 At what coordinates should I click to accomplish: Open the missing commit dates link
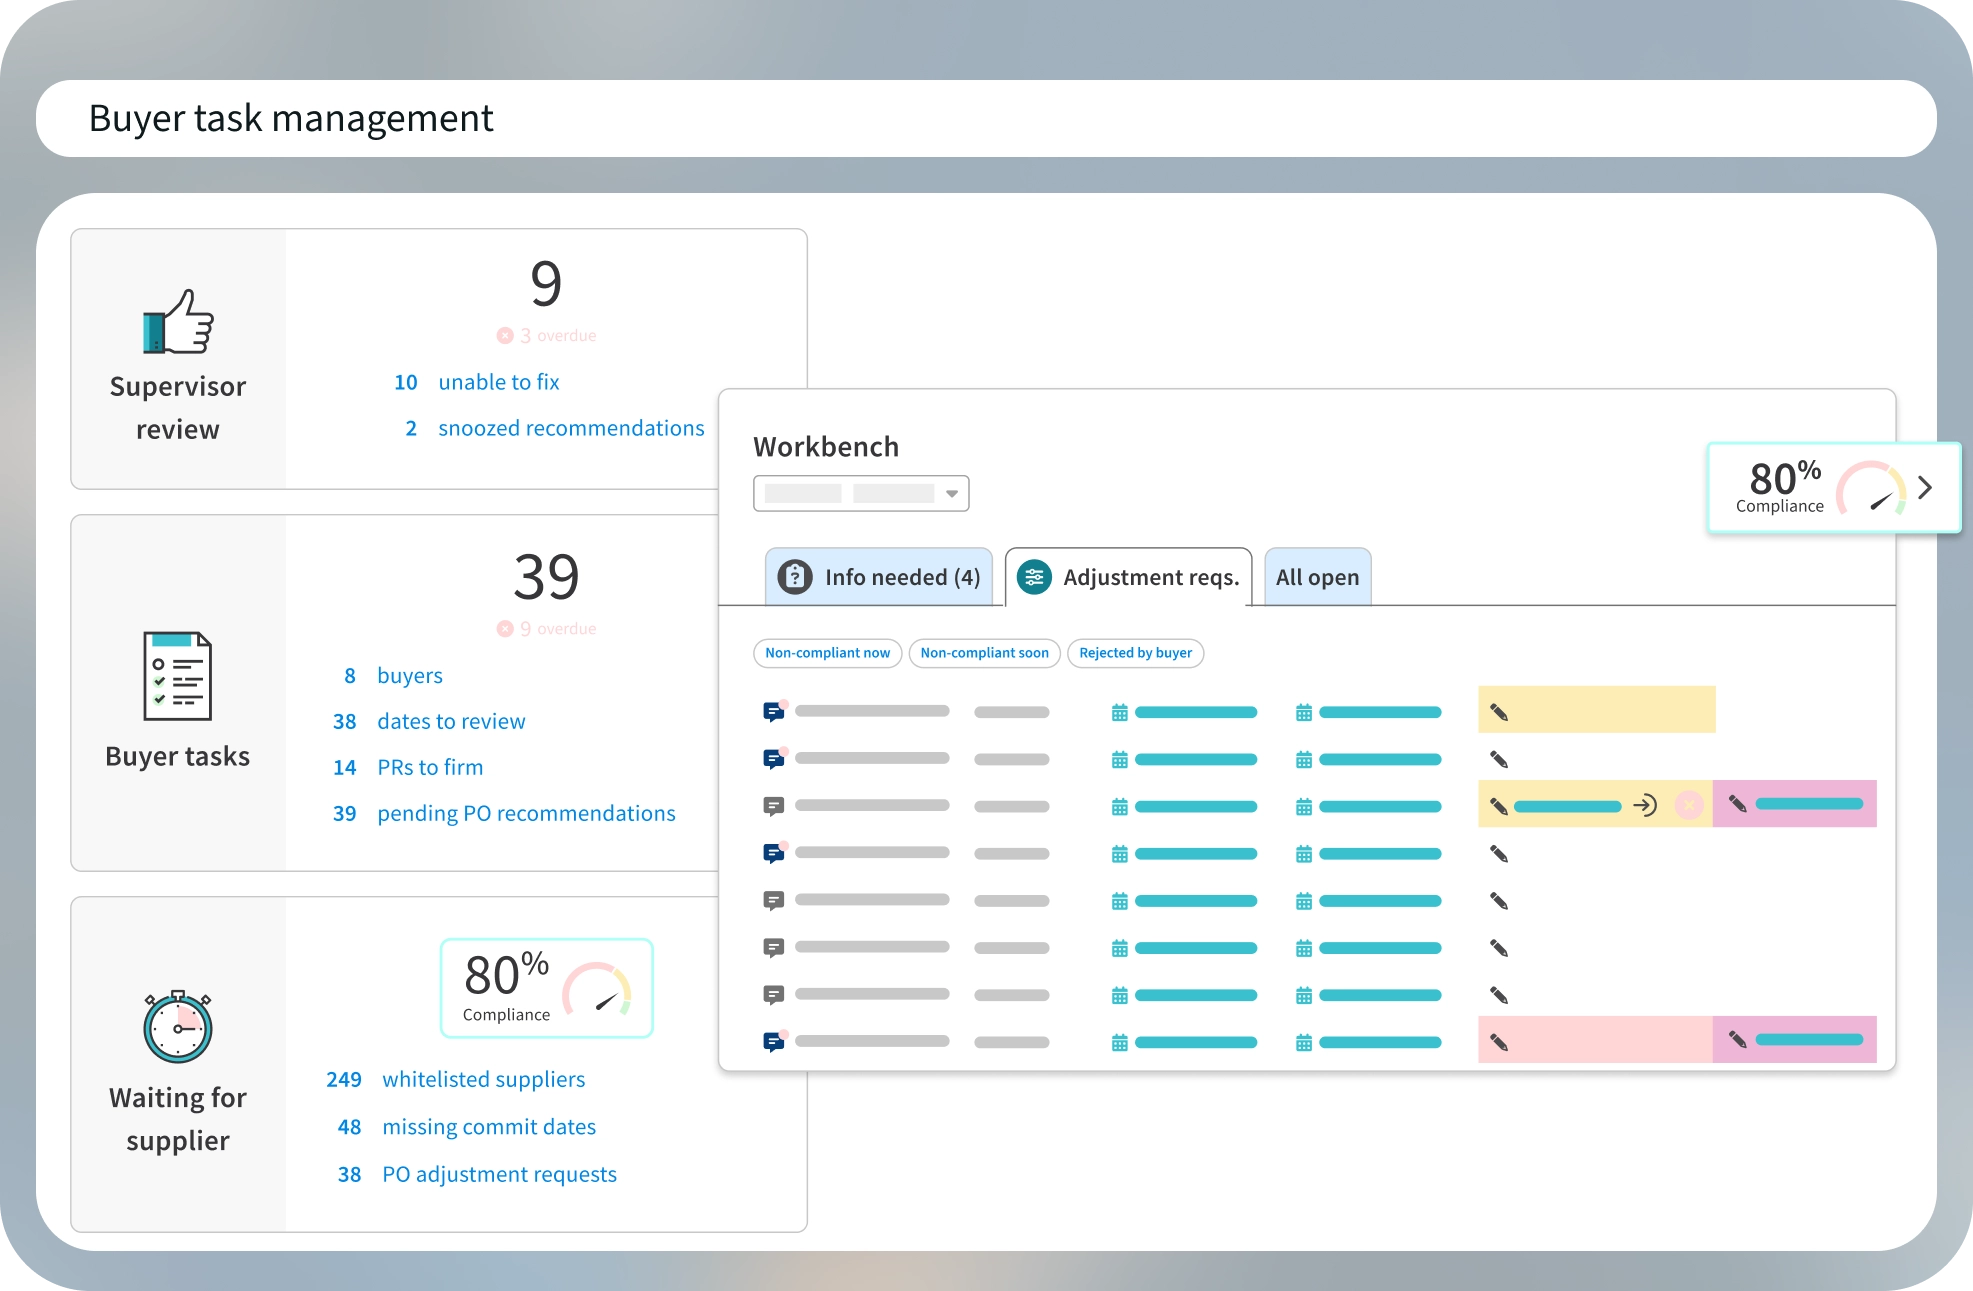488,1127
